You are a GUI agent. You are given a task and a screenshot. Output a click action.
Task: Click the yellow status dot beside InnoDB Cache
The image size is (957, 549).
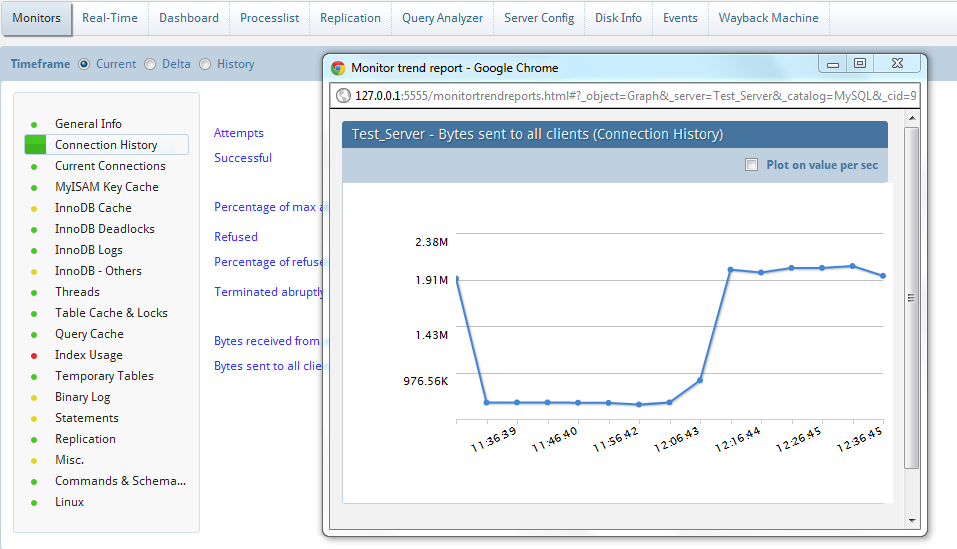click(34, 209)
